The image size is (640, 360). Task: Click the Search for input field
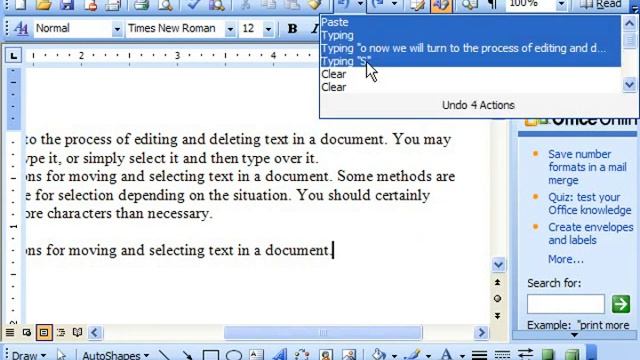tap(565, 304)
